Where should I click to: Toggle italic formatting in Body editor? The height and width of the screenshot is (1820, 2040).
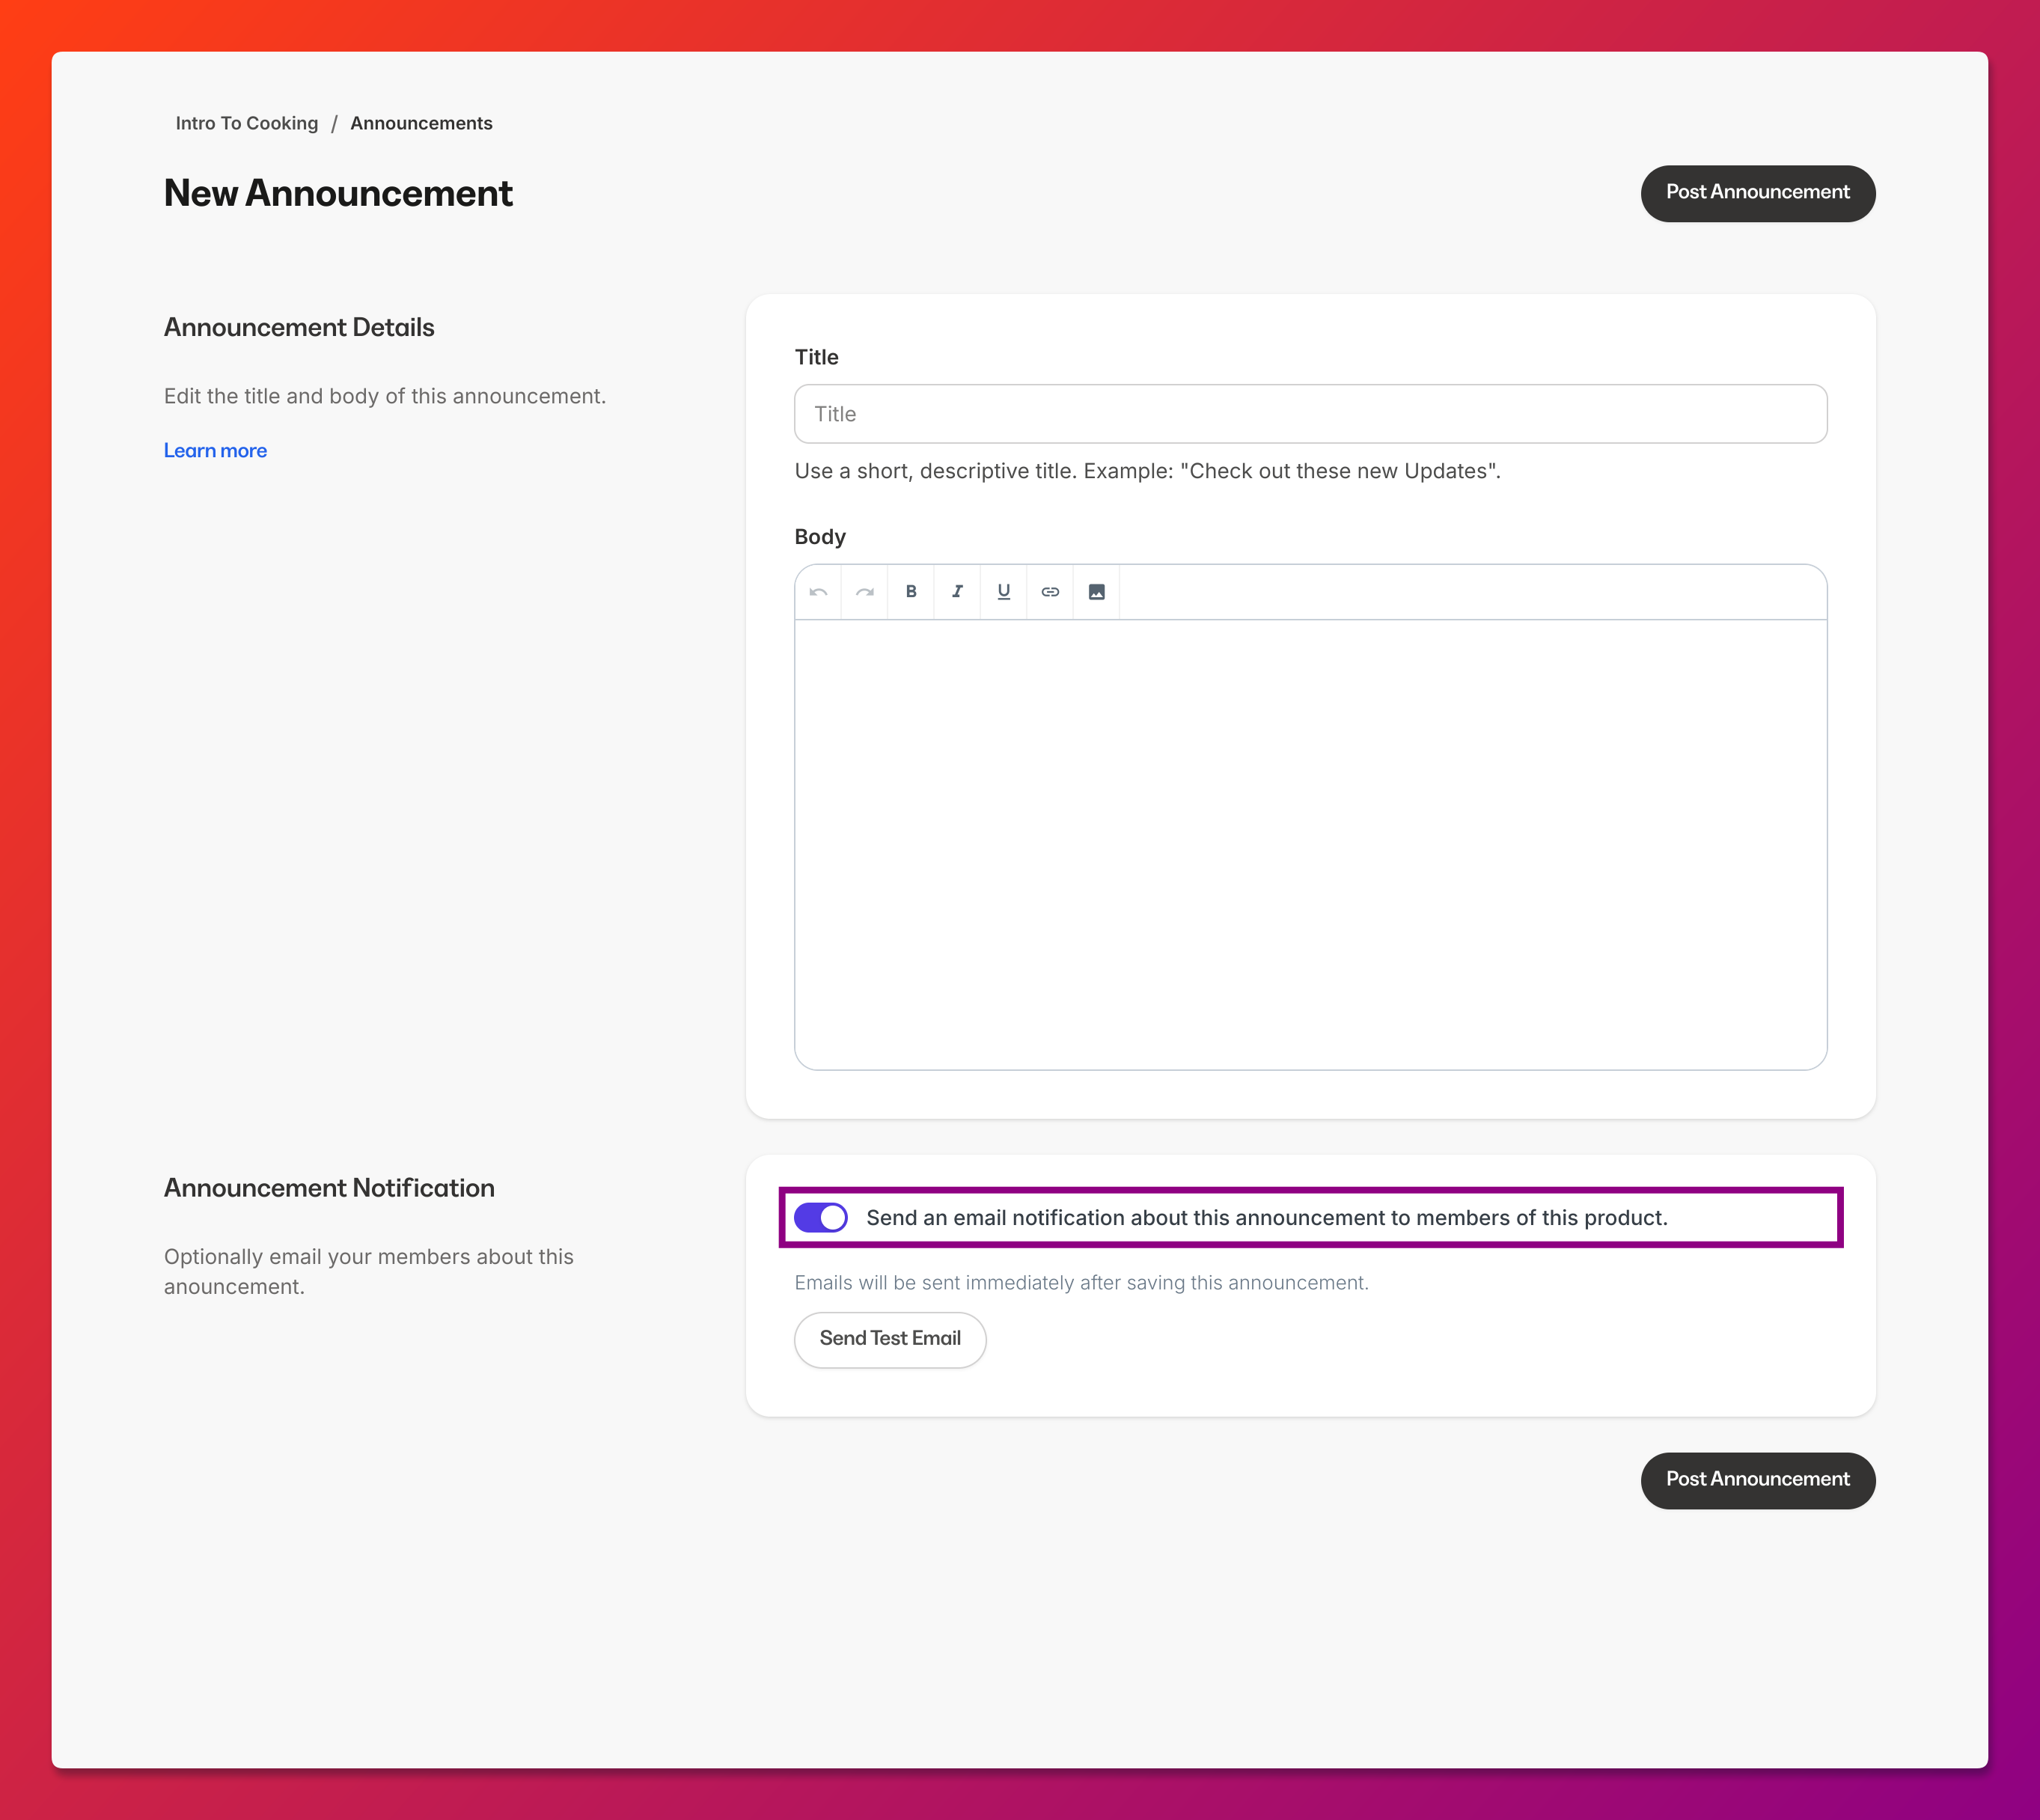point(957,592)
